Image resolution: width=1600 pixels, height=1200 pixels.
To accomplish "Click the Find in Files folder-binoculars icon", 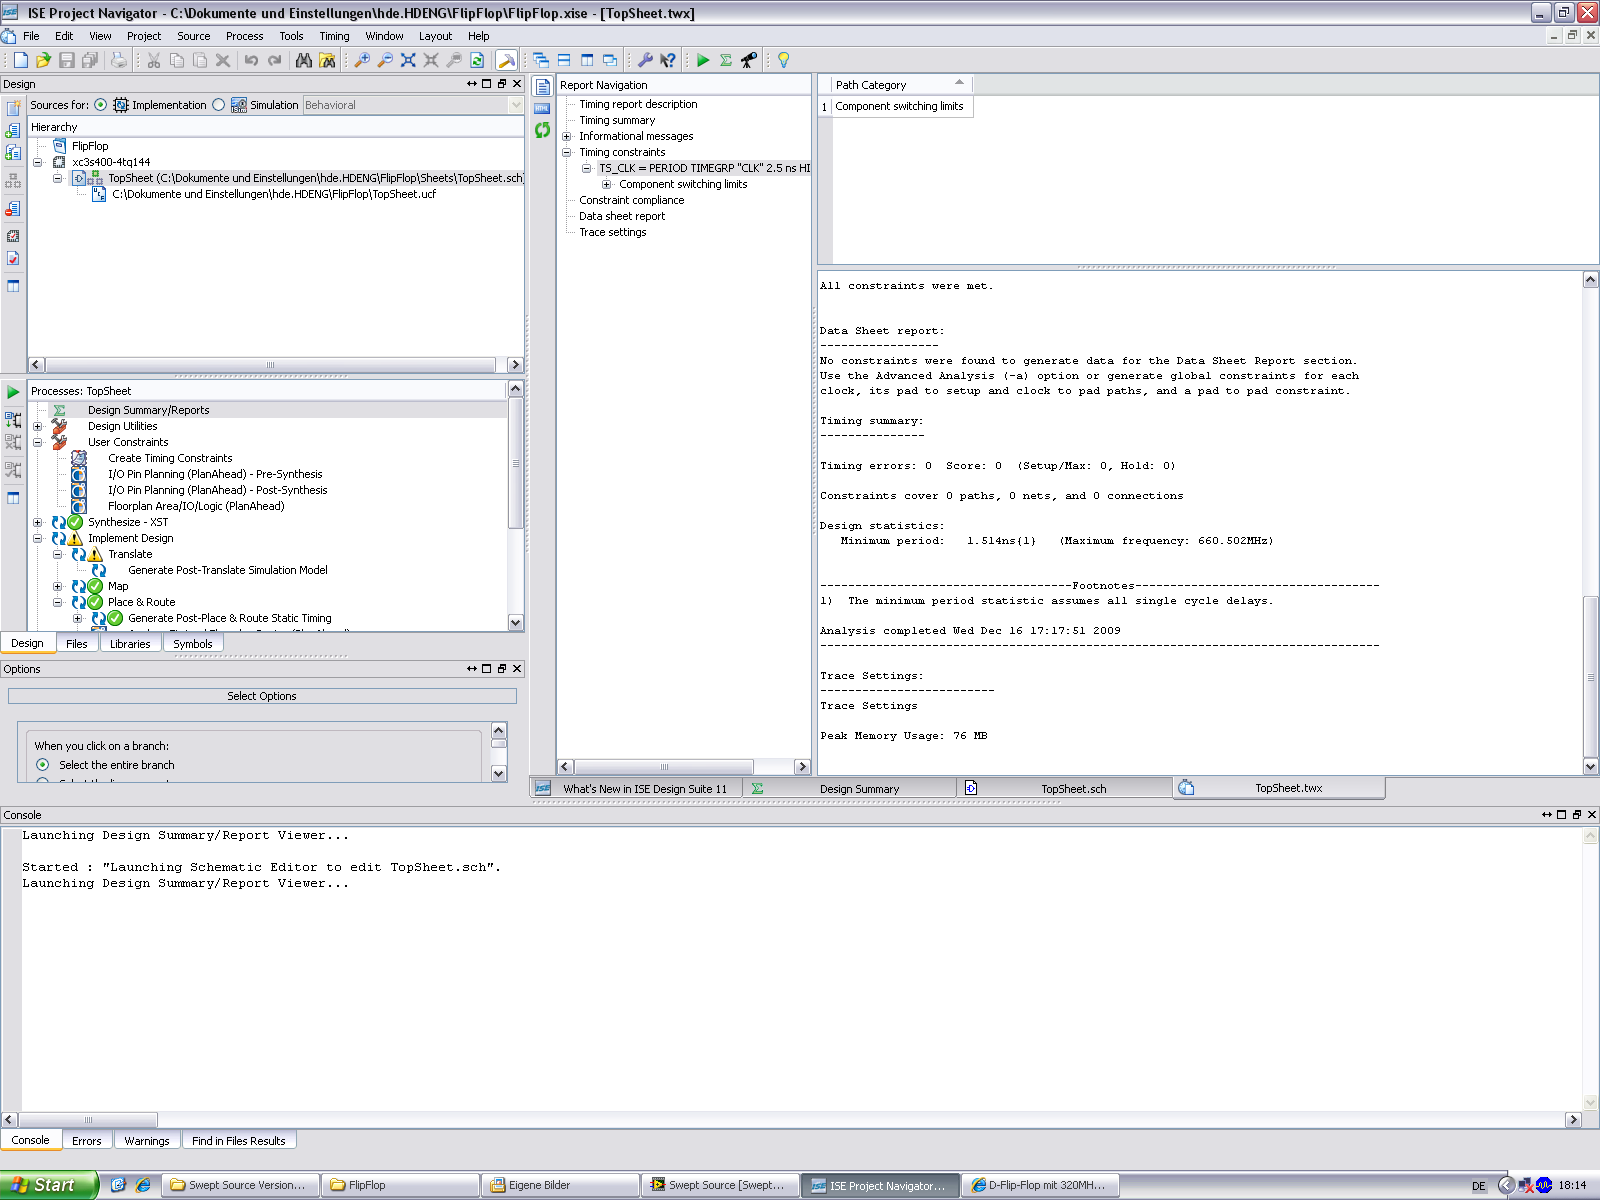I will click(x=327, y=60).
